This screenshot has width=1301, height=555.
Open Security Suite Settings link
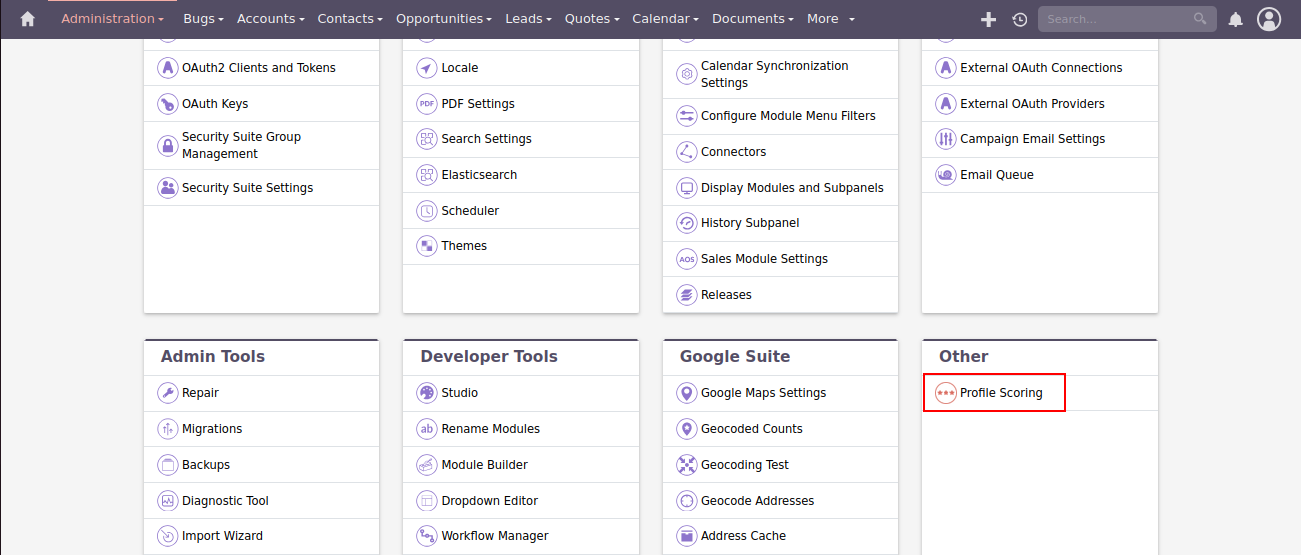click(x=247, y=188)
